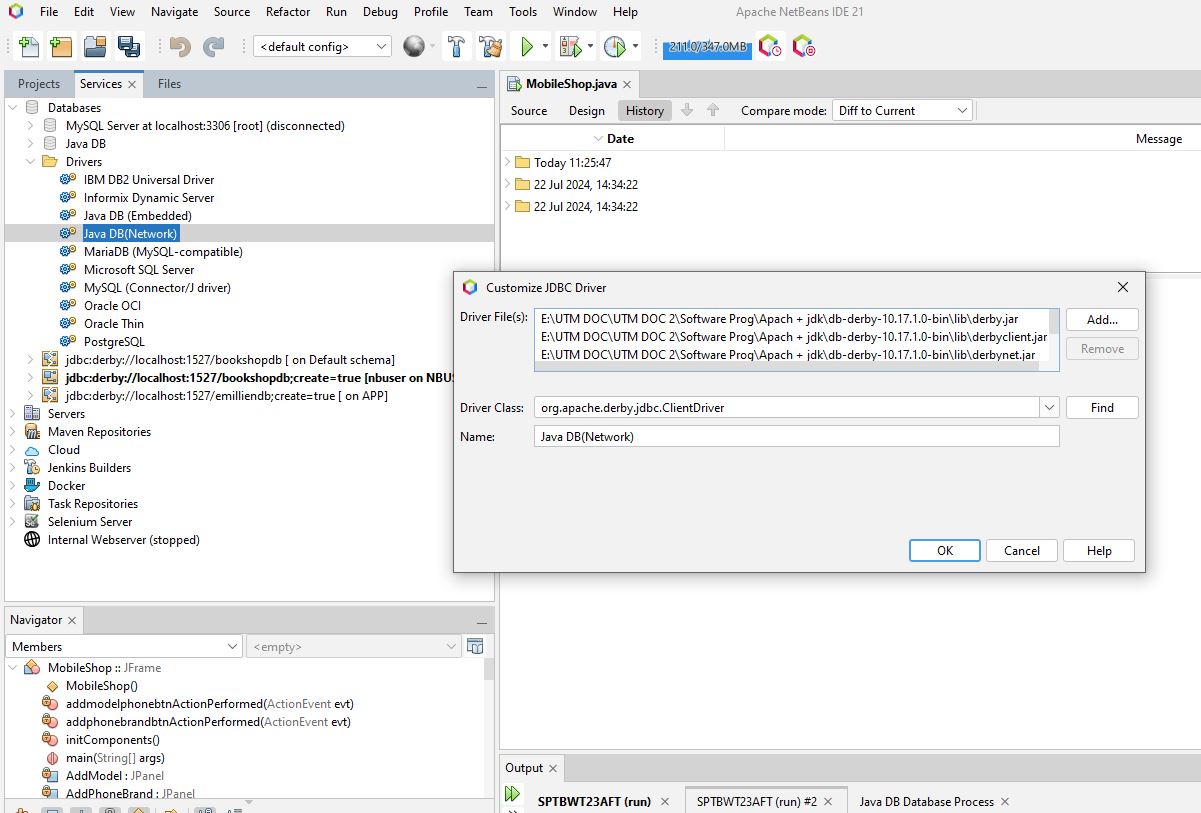The height and width of the screenshot is (813, 1201).
Task: Click the New Project toolbar icon
Action: click(x=61, y=46)
